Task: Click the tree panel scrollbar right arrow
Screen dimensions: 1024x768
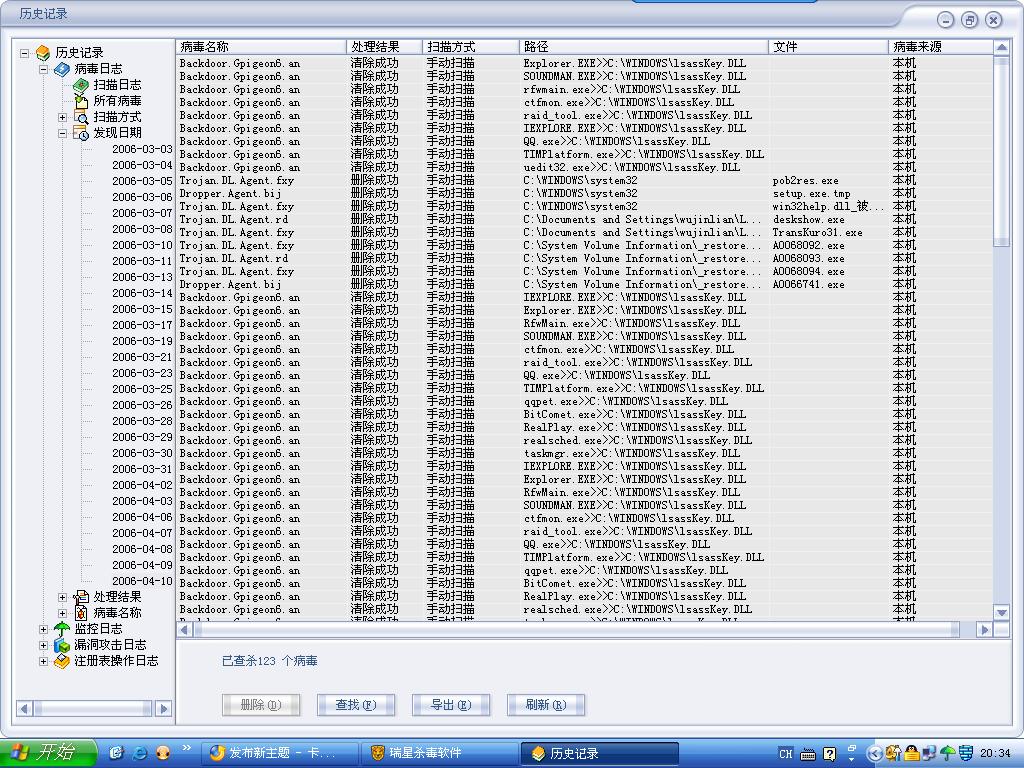Action: [164, 708]
